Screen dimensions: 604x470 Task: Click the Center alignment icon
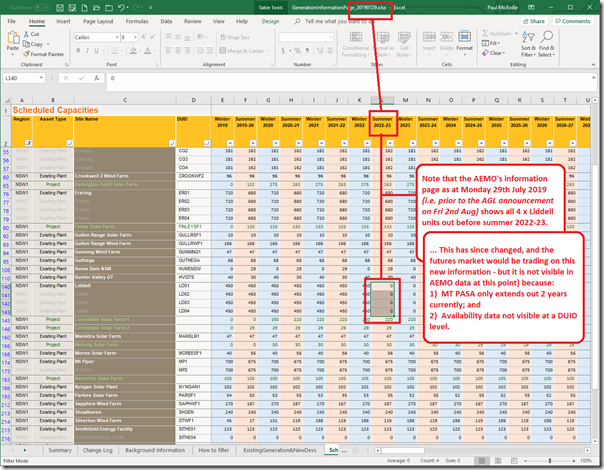(x=178, y=50)
